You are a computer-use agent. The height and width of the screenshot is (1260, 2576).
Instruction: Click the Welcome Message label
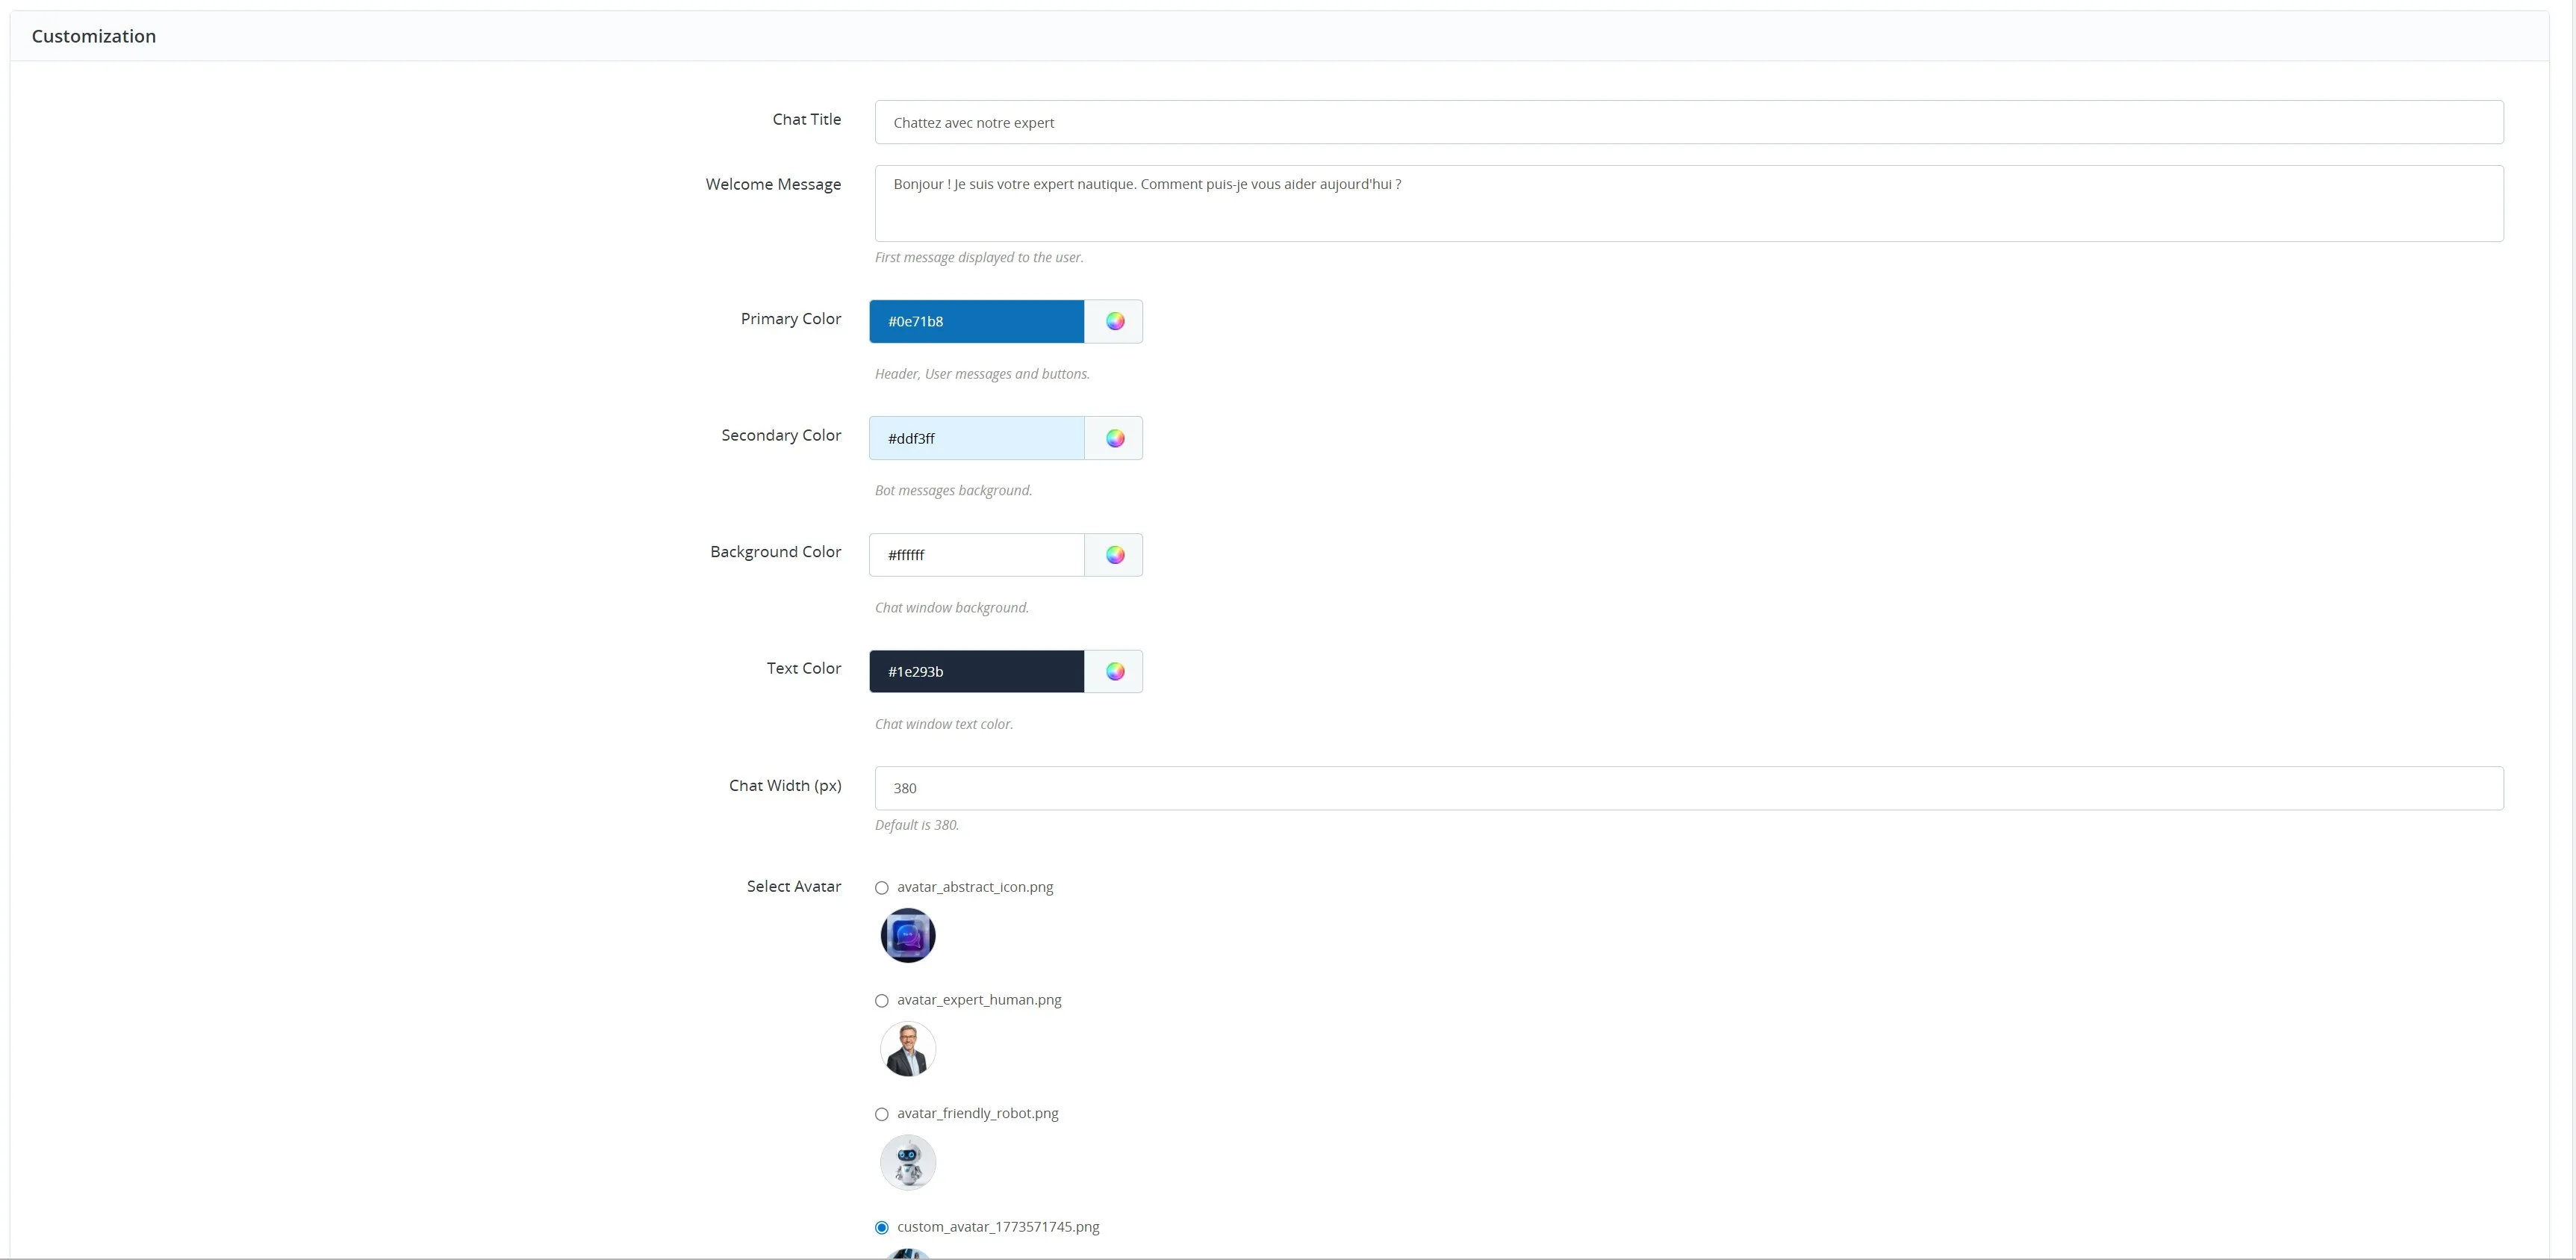tap(773, 184)
